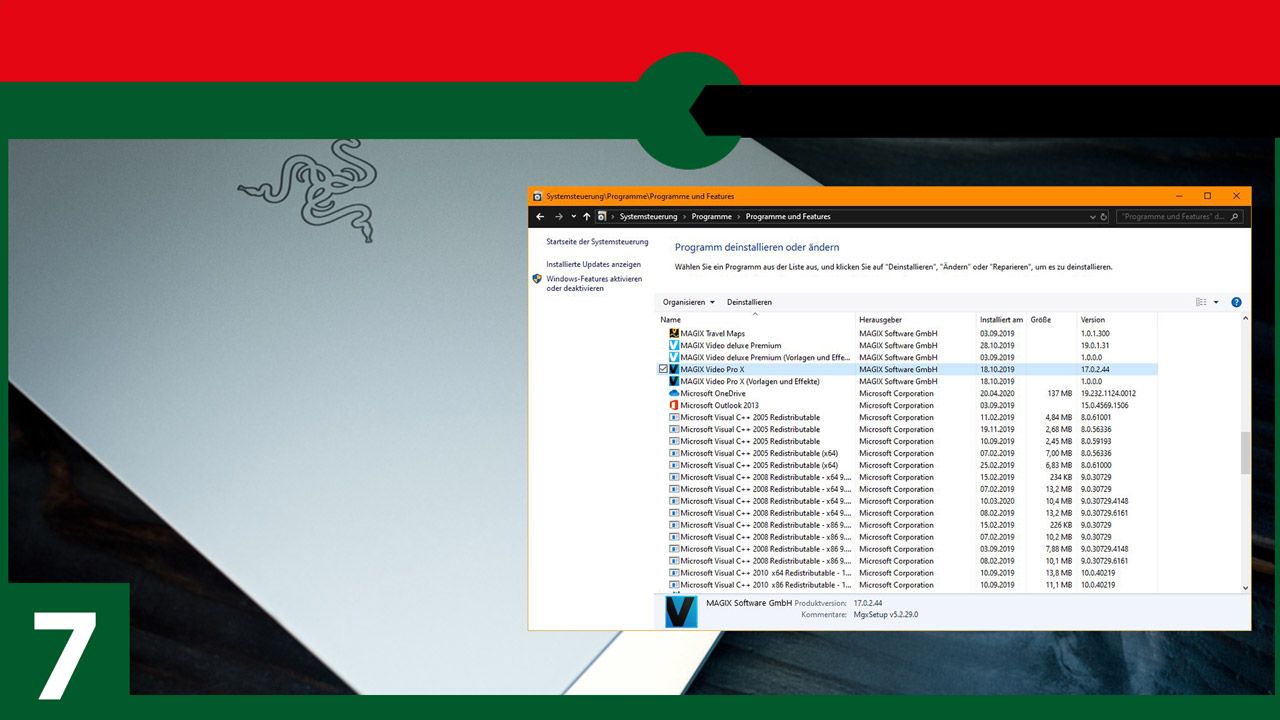Click the Microsoft Outlook 2013 icon
This screenshot has height=720, width=1280.
[x=673, y=405]
